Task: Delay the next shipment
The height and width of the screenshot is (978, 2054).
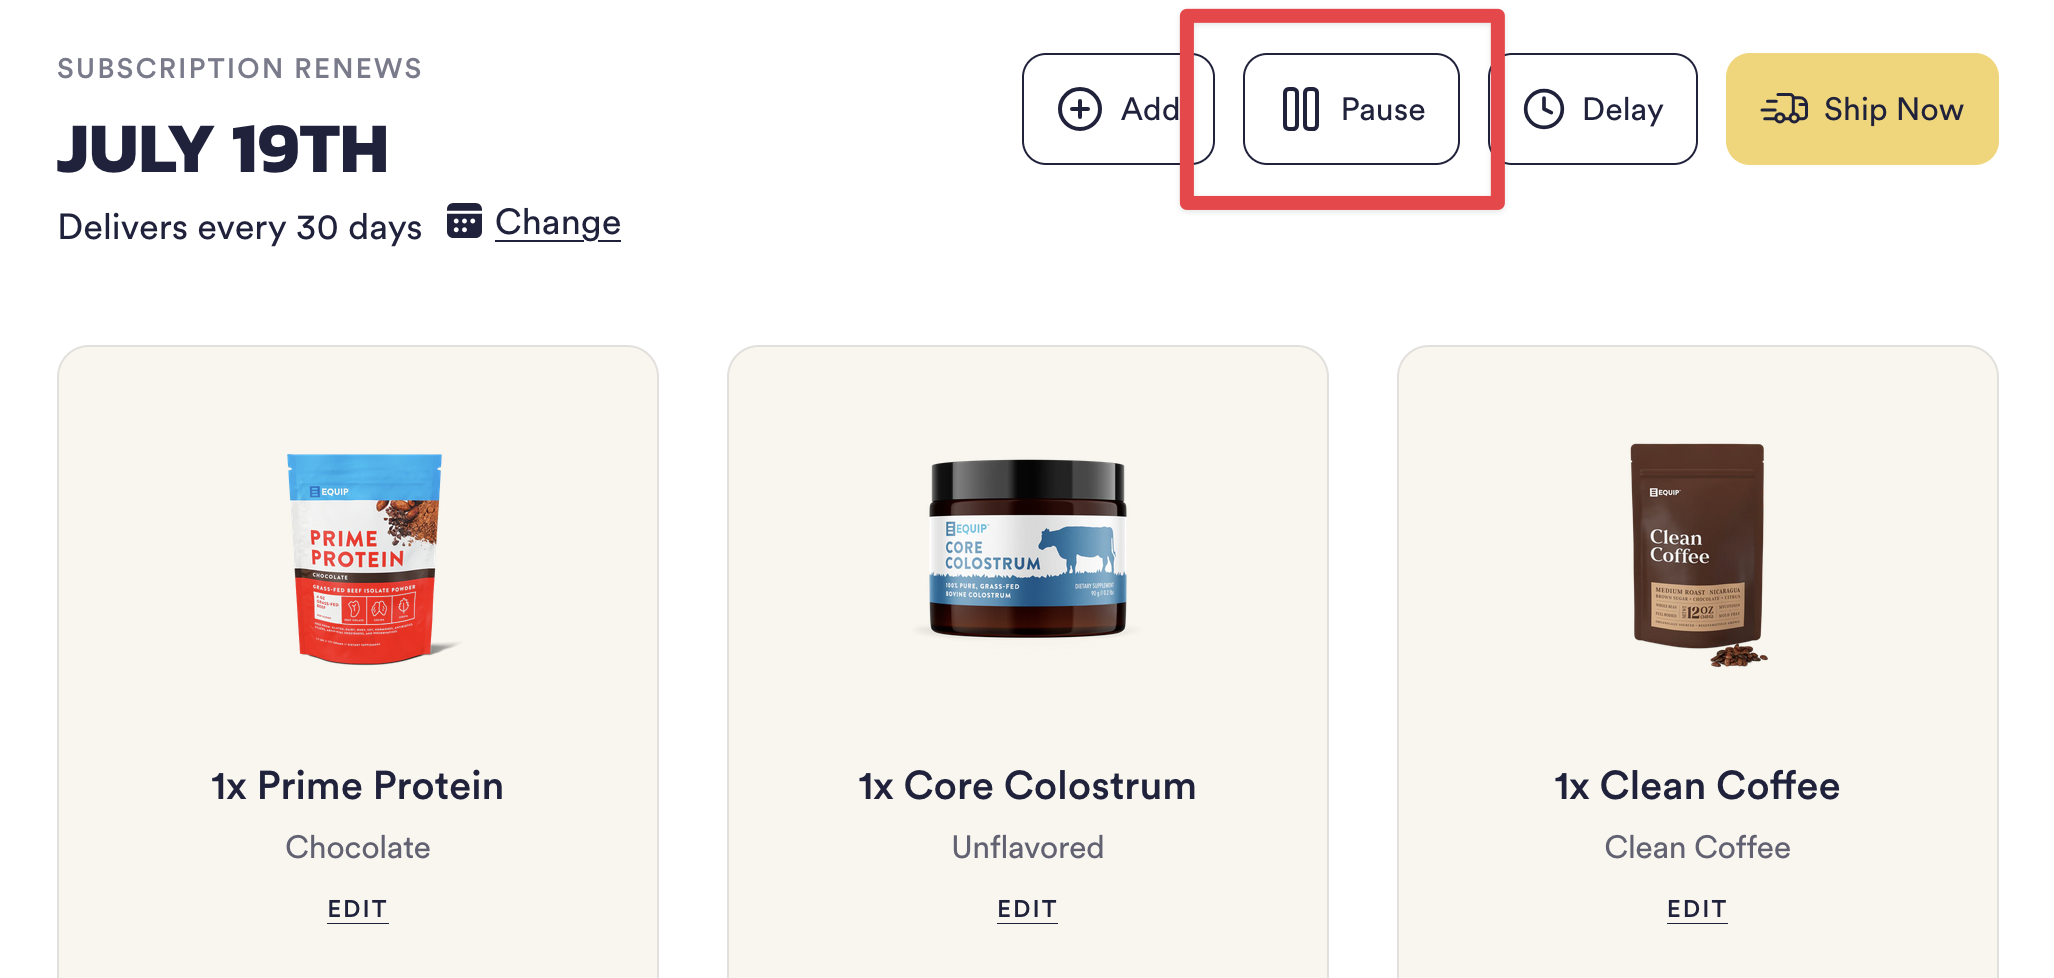Action: pos(1593,109)
